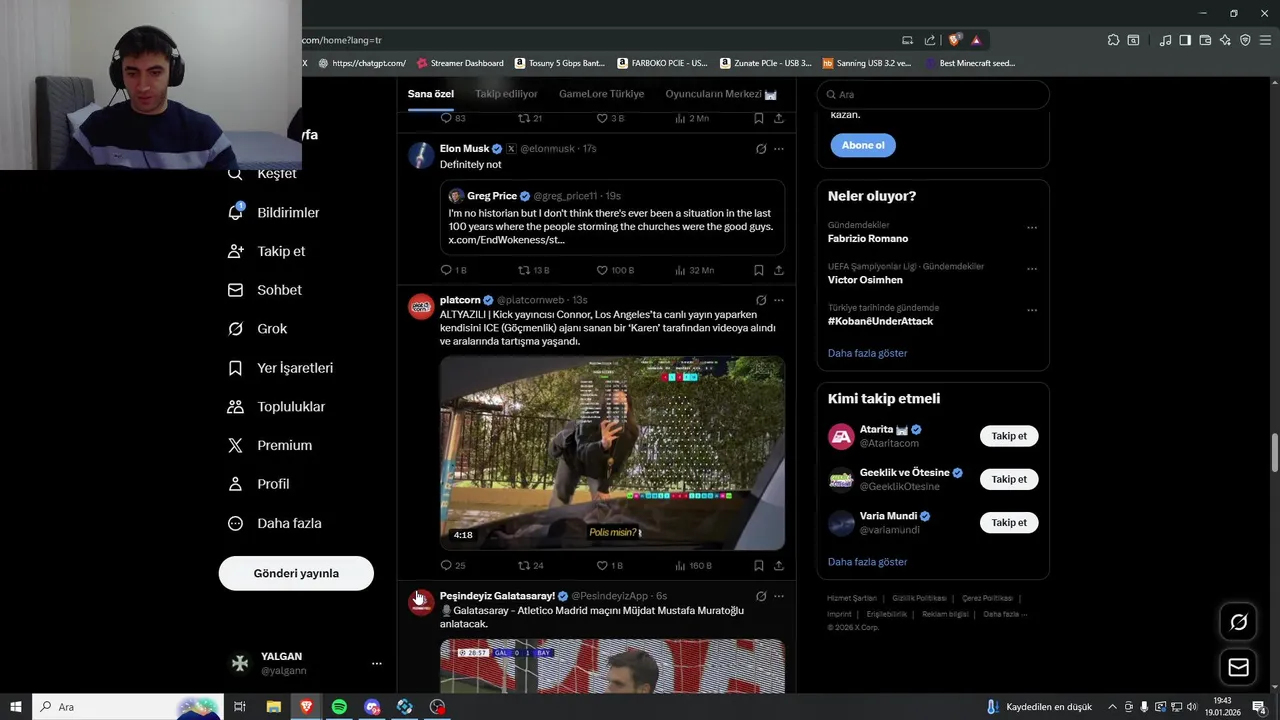The image size is (1280, 720).
Task: Switch to GameLore Türkiye tab
Action: pyautogui.click(x=601, y=94)
